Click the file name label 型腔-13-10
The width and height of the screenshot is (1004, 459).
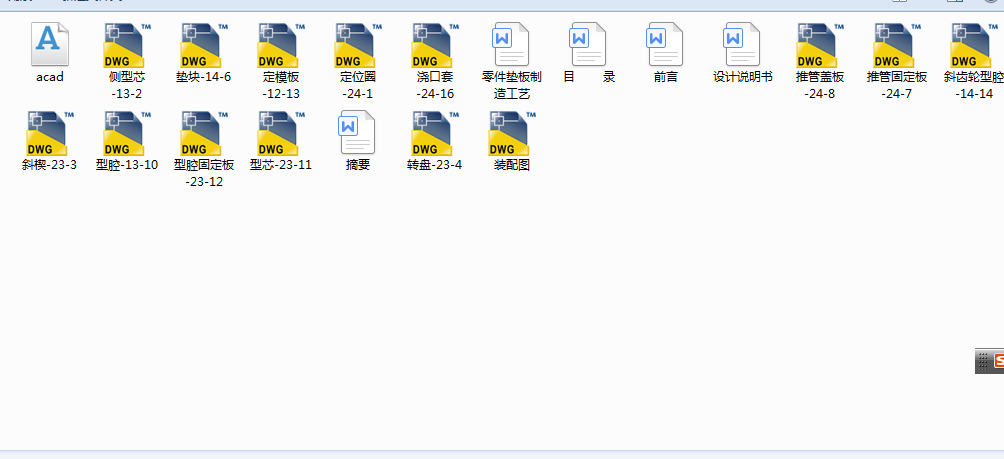pyautogui.click(x=127, y=165)
